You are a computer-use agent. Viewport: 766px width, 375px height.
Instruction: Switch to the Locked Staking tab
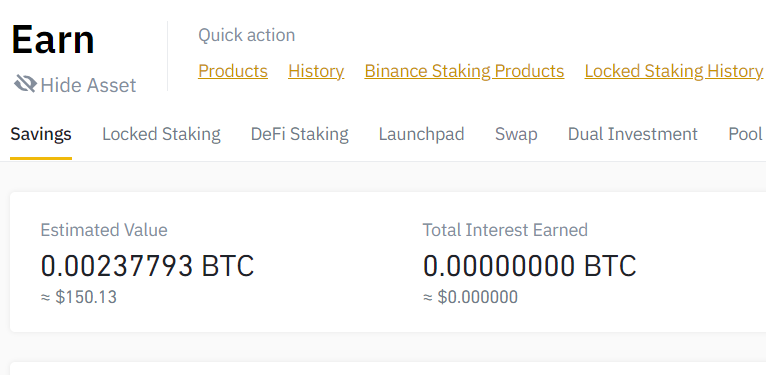[161, 134]
